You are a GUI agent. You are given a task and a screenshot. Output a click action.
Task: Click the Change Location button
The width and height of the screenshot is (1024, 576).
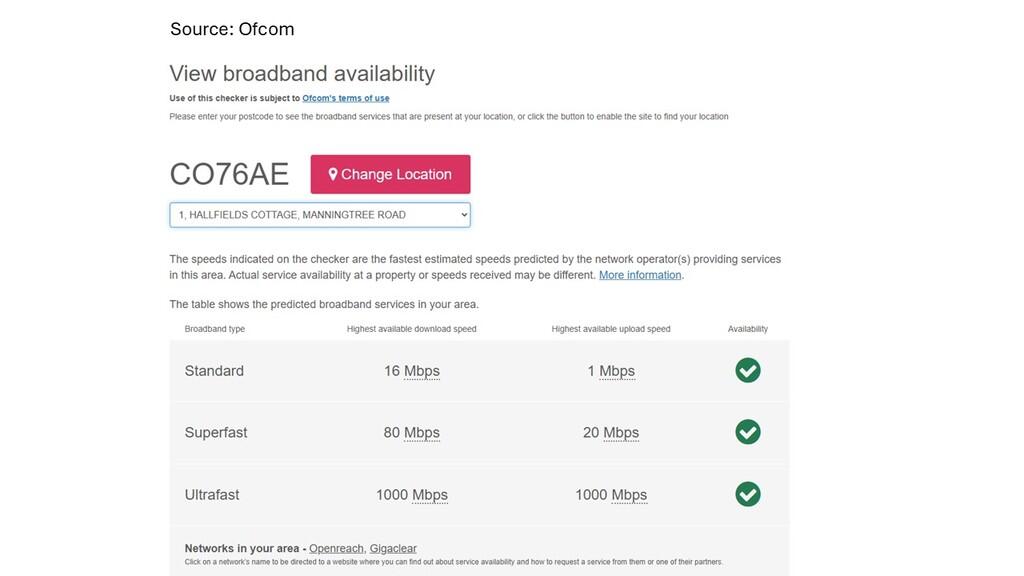[391, 174]
